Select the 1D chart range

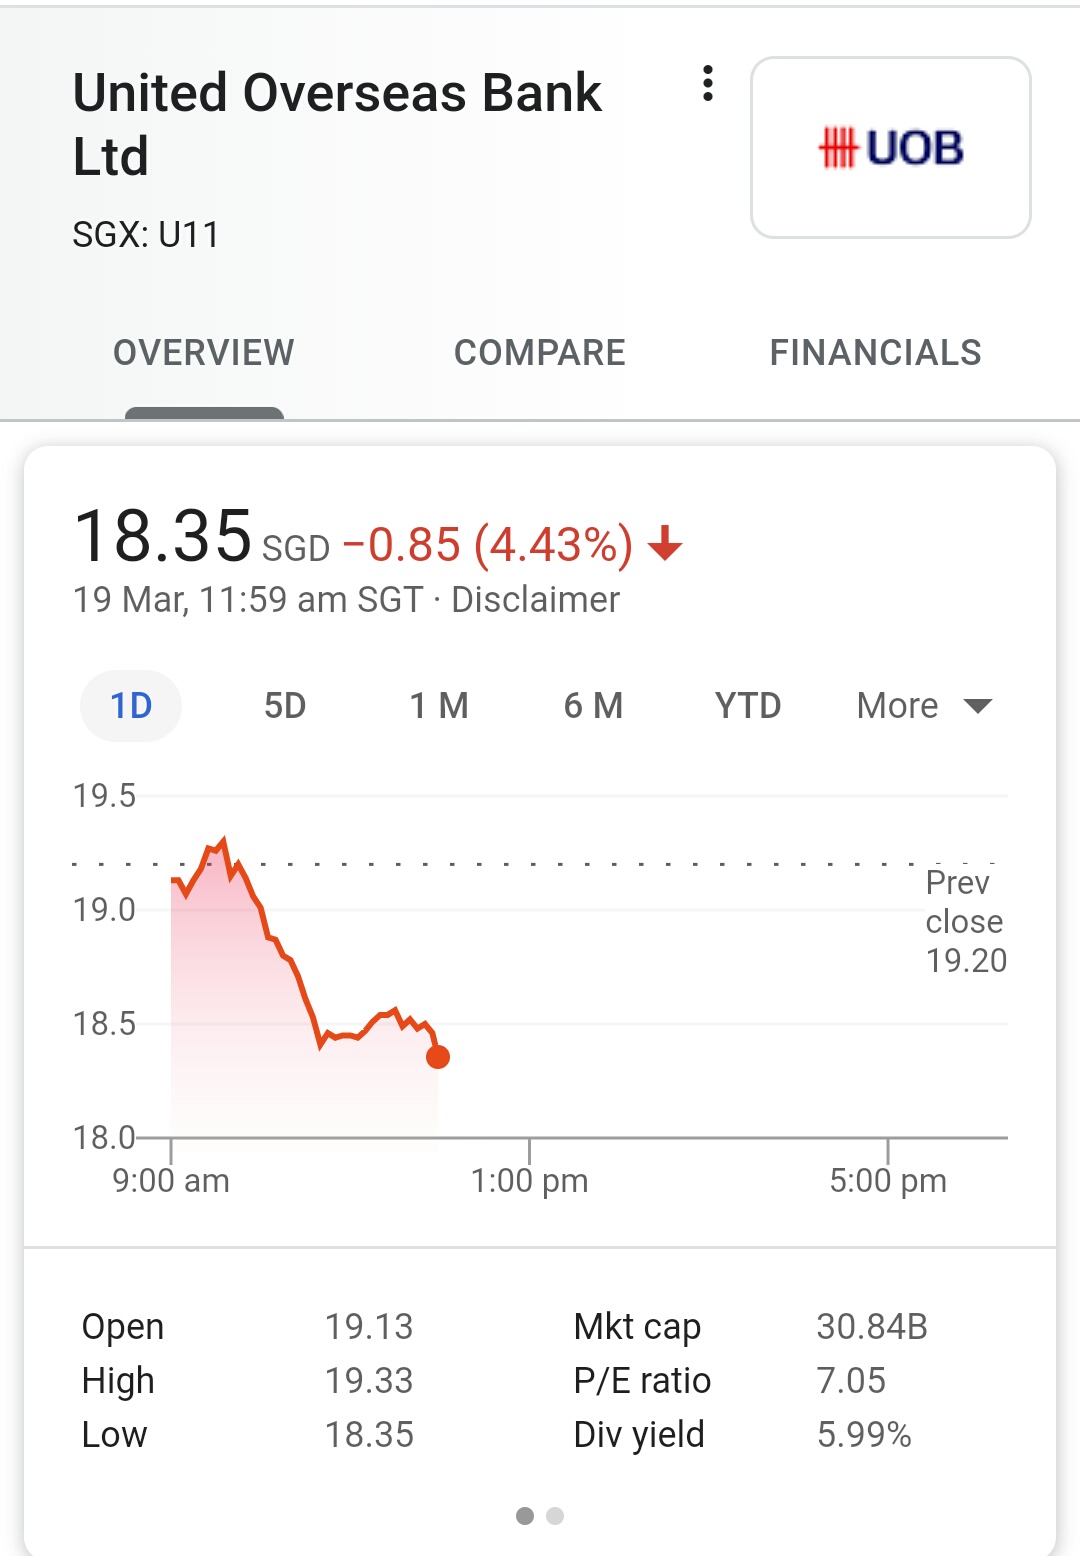pyautogui.click(x=131, y=706)
